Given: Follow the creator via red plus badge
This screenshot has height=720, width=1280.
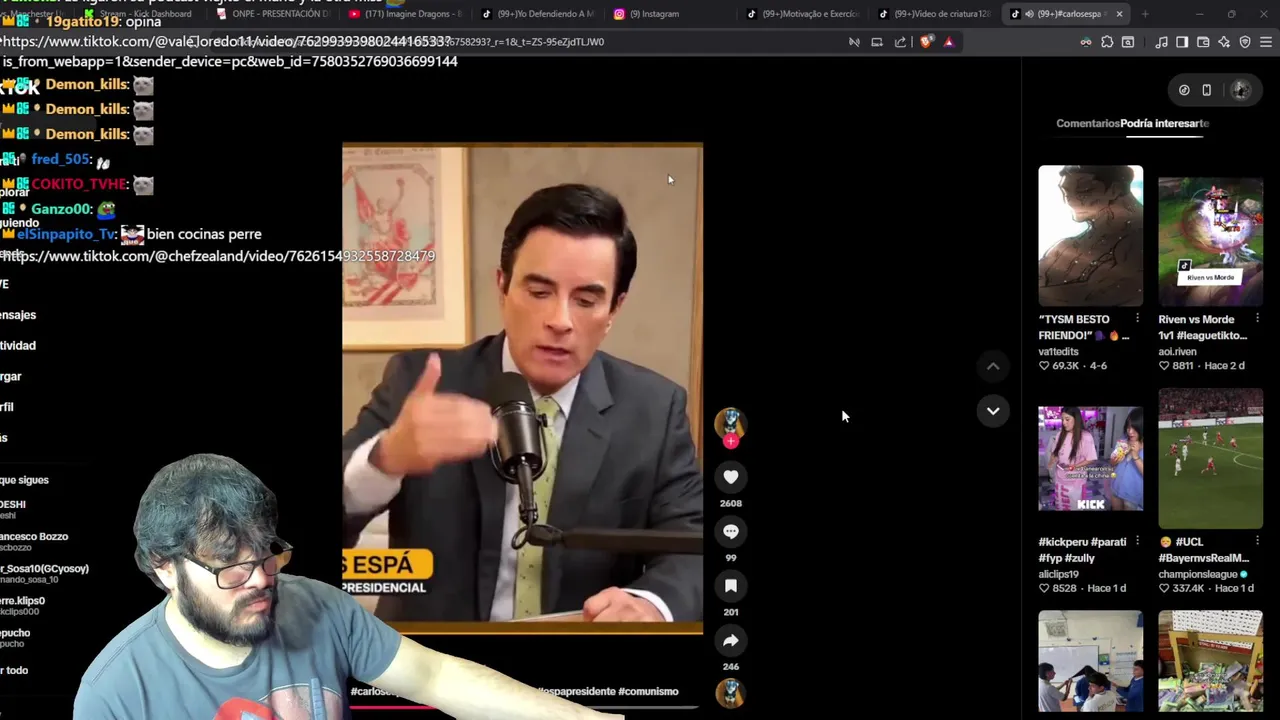Looking at the screenshot, I should pos(731,441).
